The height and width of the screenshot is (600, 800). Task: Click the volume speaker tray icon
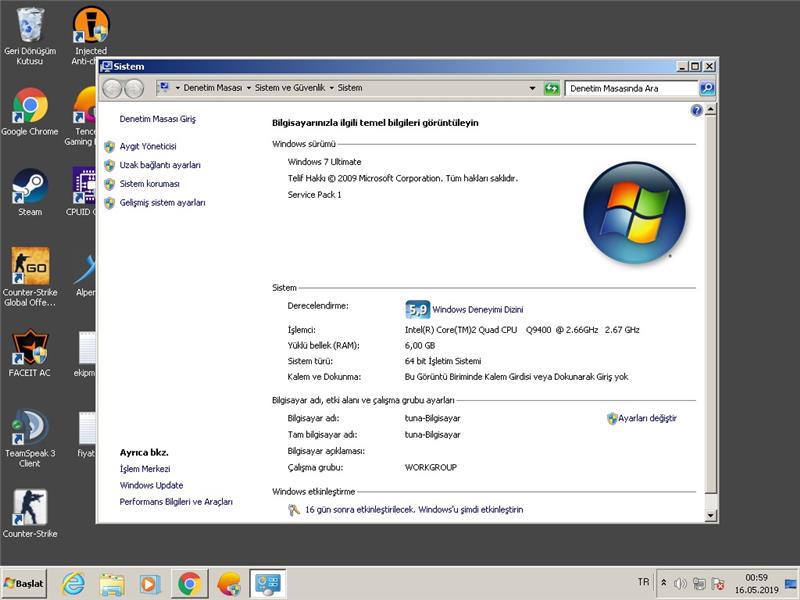680,583
